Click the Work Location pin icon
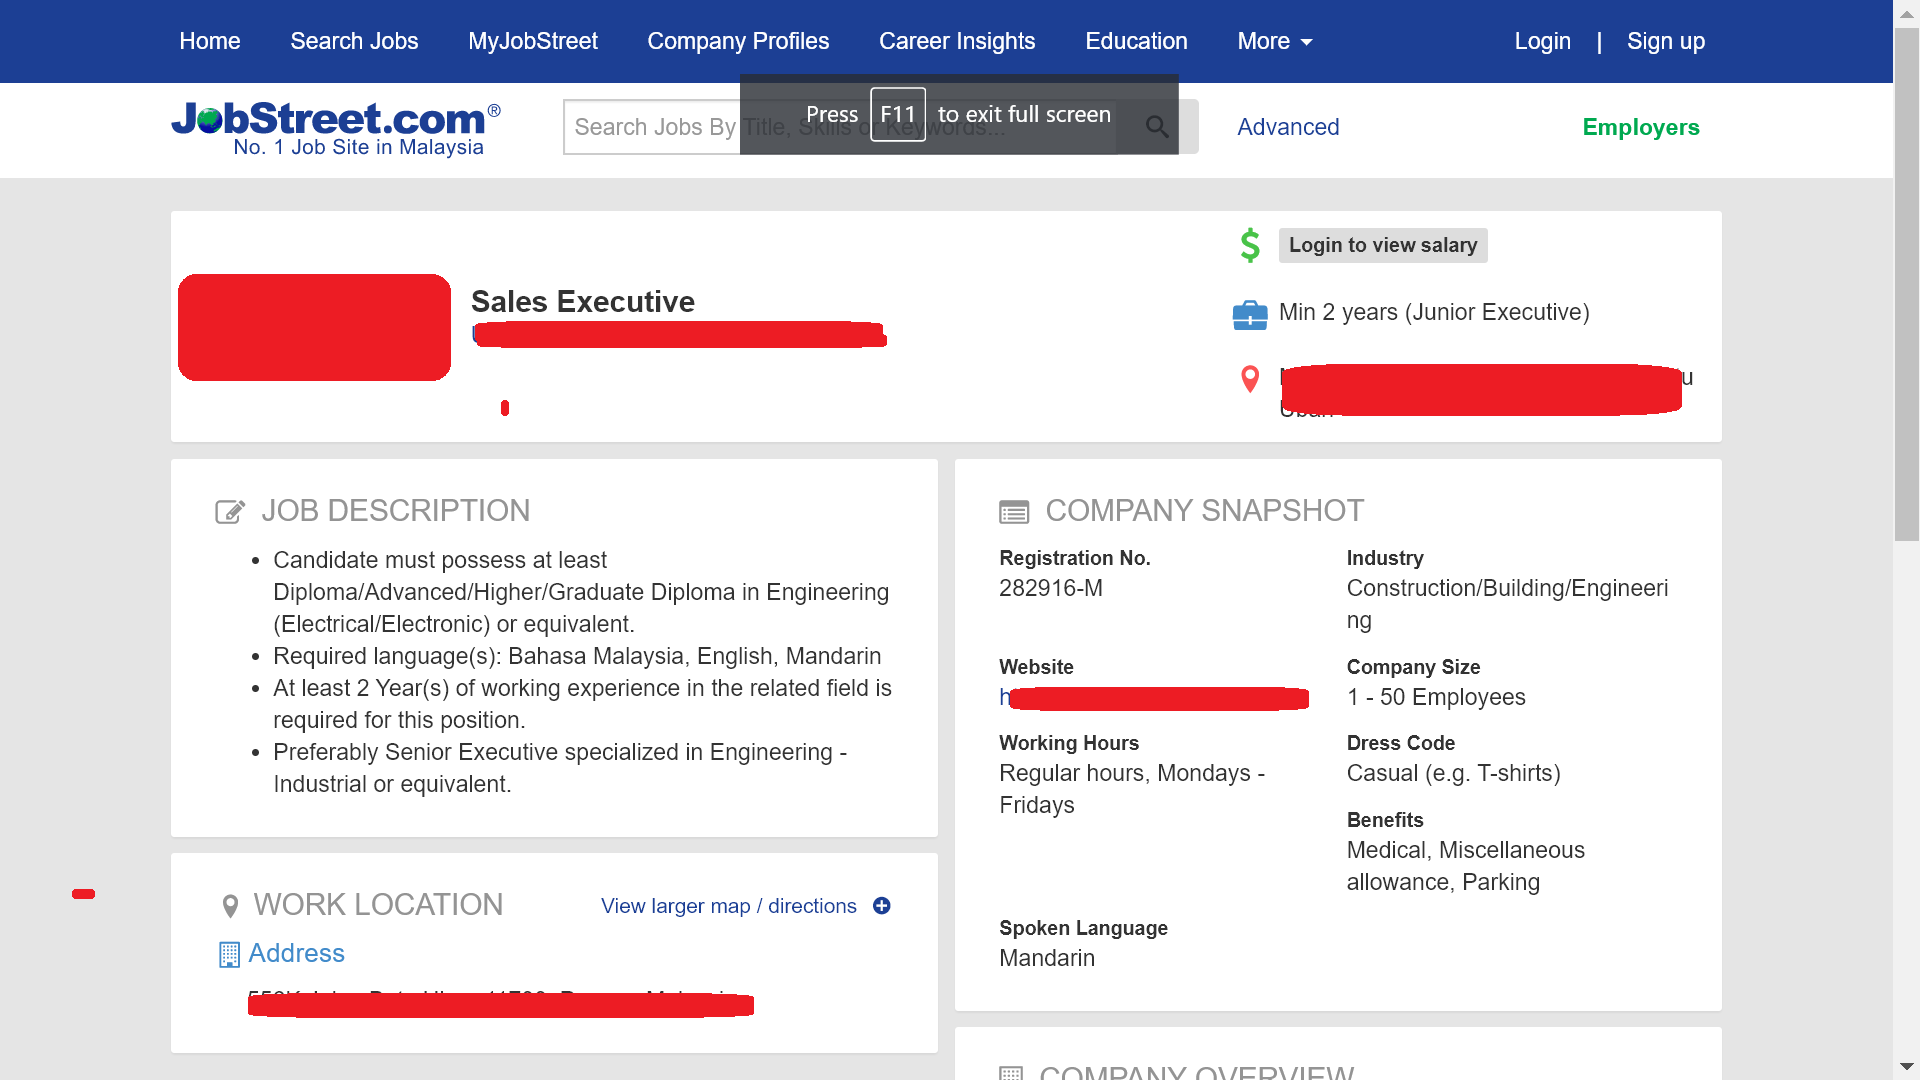The image size is (1920, 1080). point(230,906)
